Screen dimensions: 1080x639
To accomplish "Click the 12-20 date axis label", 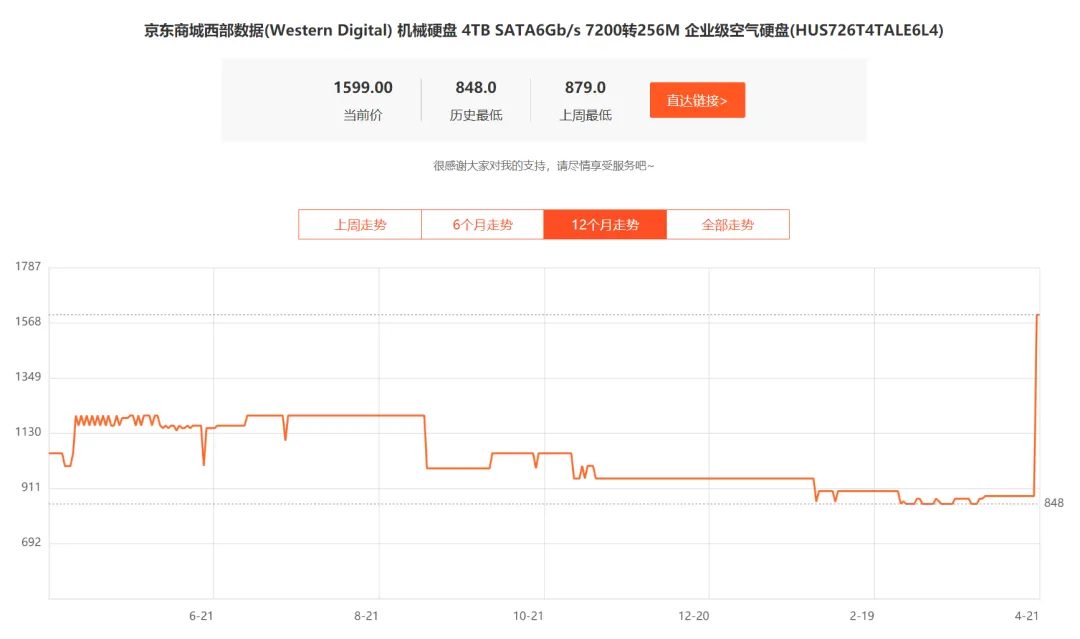I will 696,617.
